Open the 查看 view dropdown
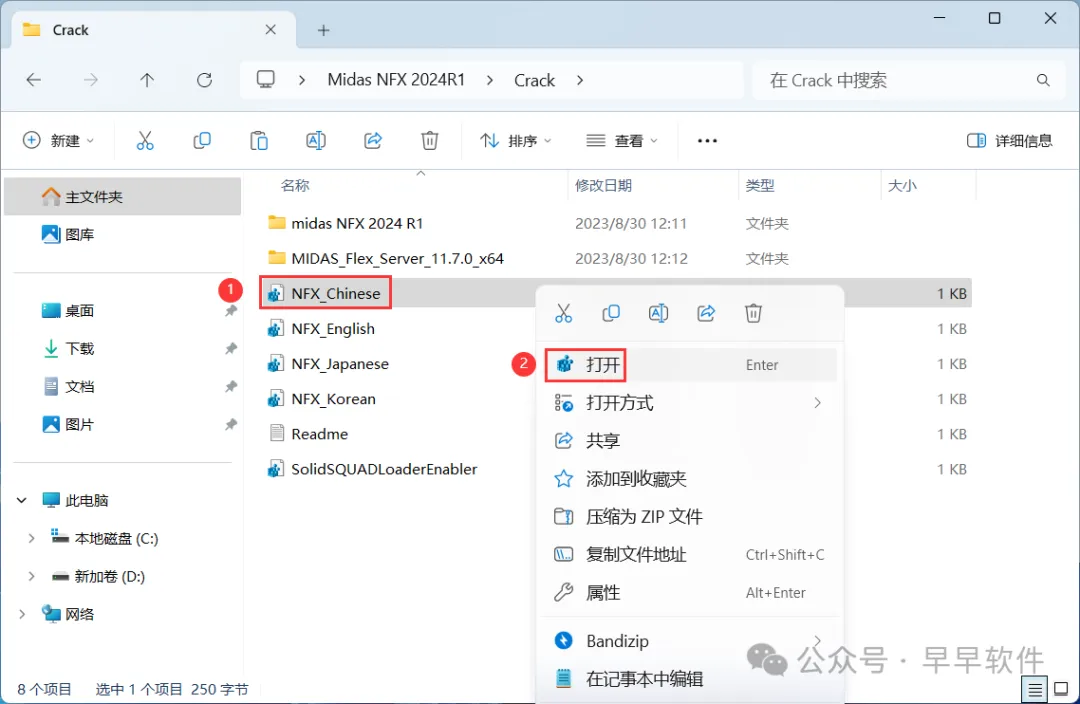The image size is (1080, 704). 622,141
